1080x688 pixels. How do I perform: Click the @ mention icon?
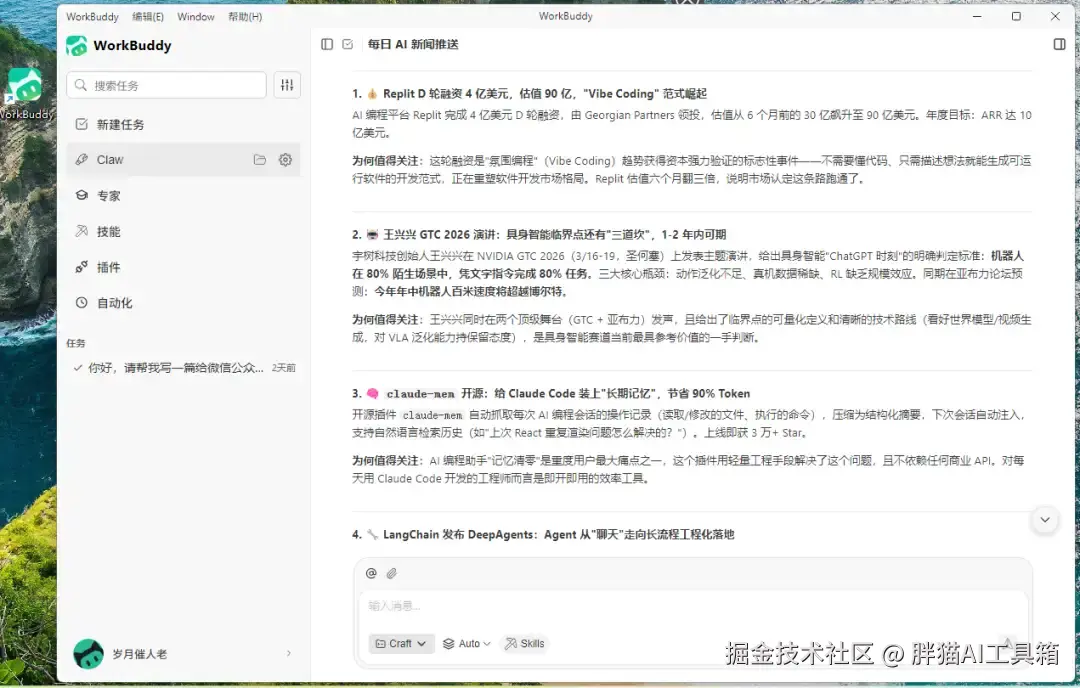371,573
